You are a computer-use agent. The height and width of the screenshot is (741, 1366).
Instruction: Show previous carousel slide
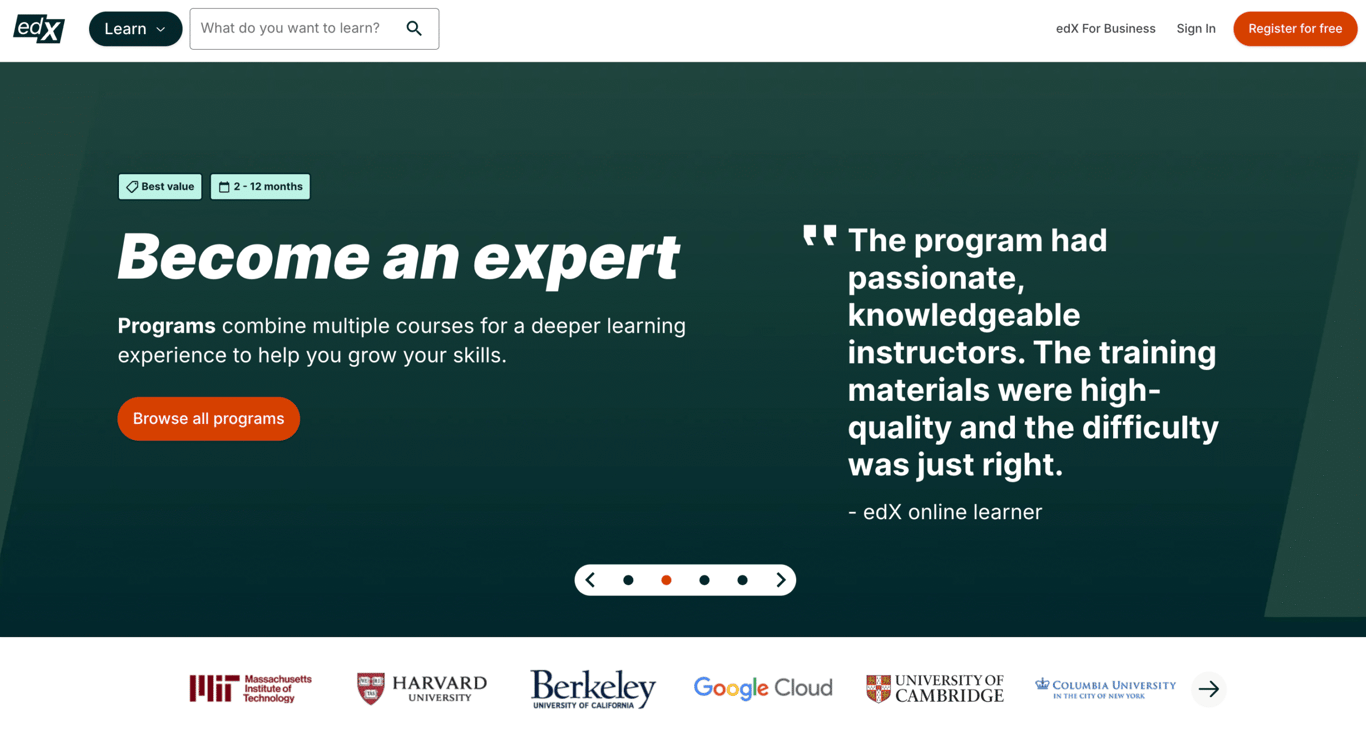tap(590, 580)
